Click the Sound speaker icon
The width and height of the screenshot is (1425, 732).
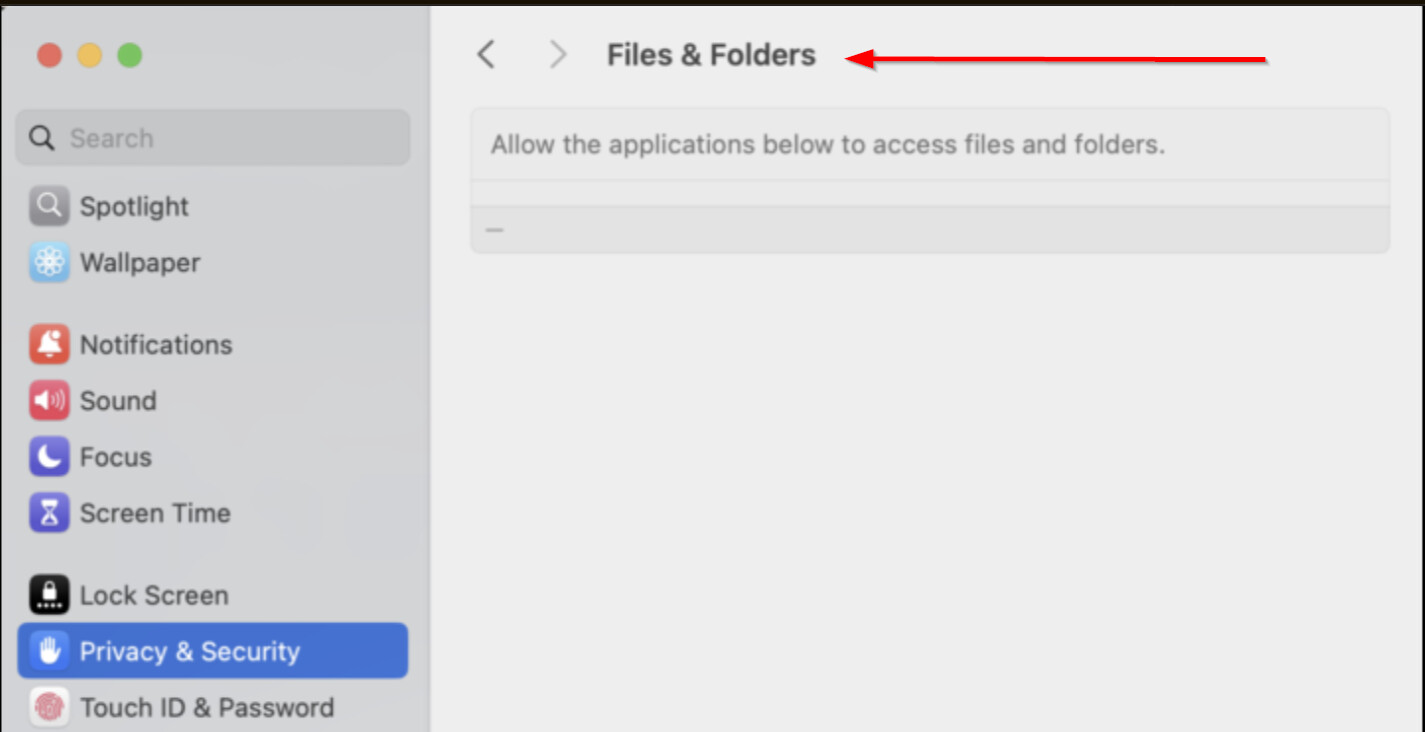(x=49, y=401)
